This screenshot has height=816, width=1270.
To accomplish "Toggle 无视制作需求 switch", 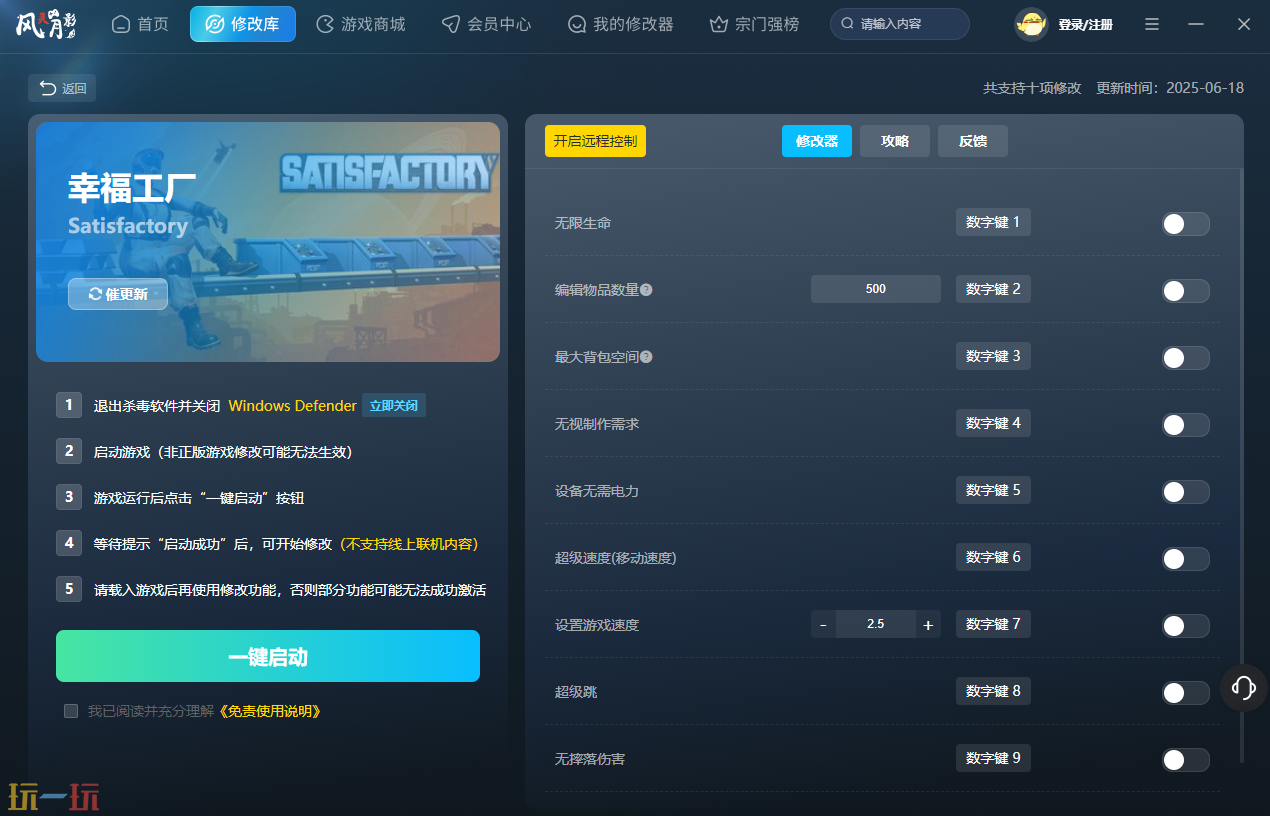I will click(1185, 425).
